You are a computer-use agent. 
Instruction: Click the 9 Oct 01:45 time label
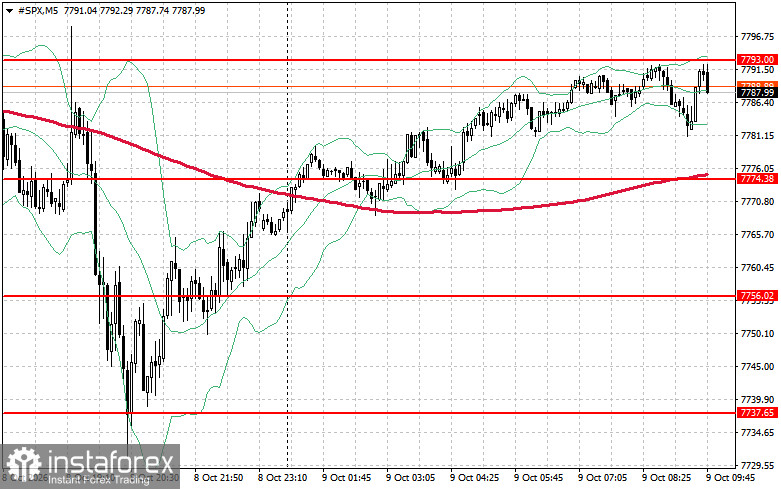346,478
